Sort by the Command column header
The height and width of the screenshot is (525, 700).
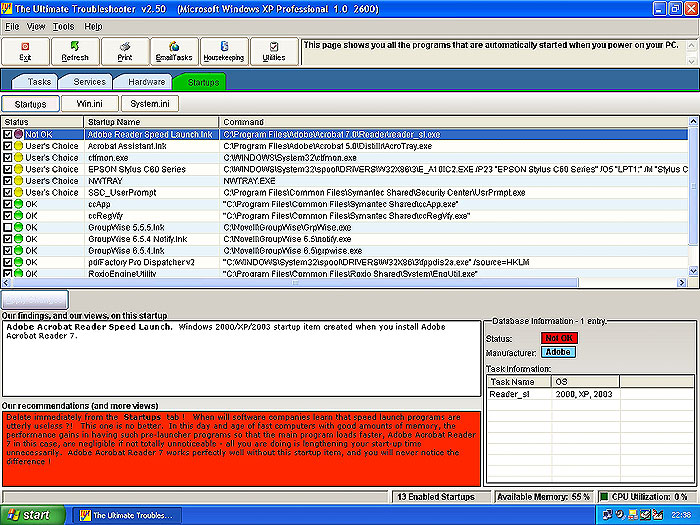pos(454,122)
